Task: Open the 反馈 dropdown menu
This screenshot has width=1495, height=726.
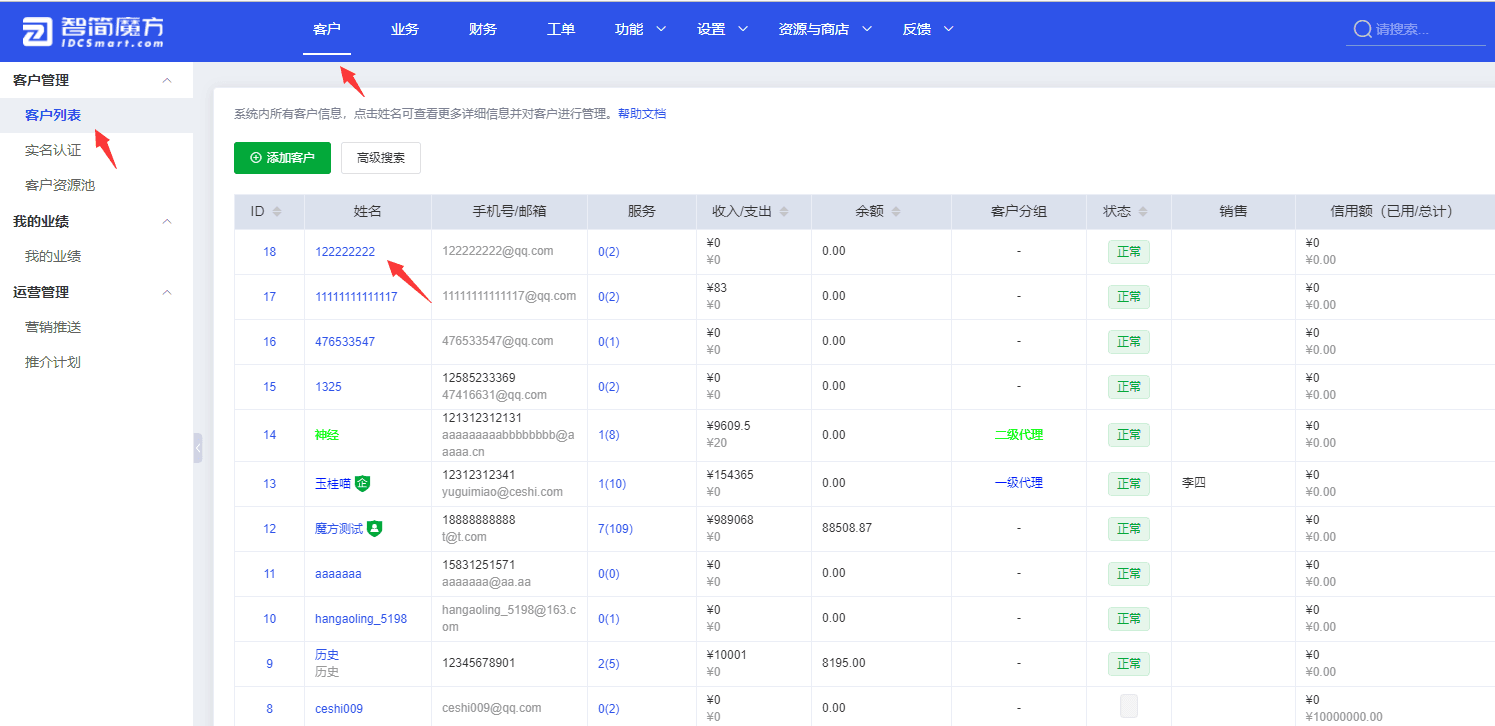Action: [x=928, y=29]
